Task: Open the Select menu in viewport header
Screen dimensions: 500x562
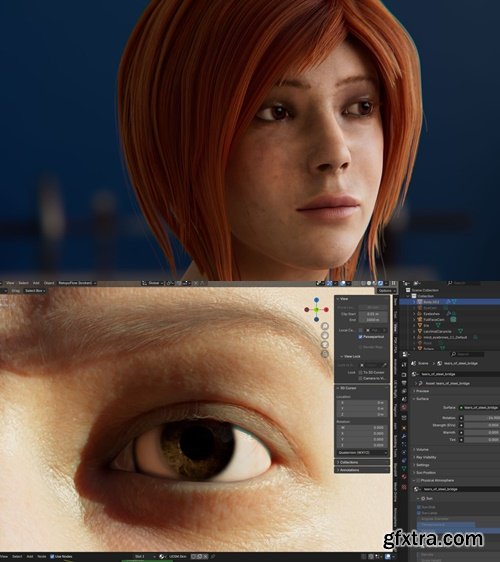Action: [23, 283]
